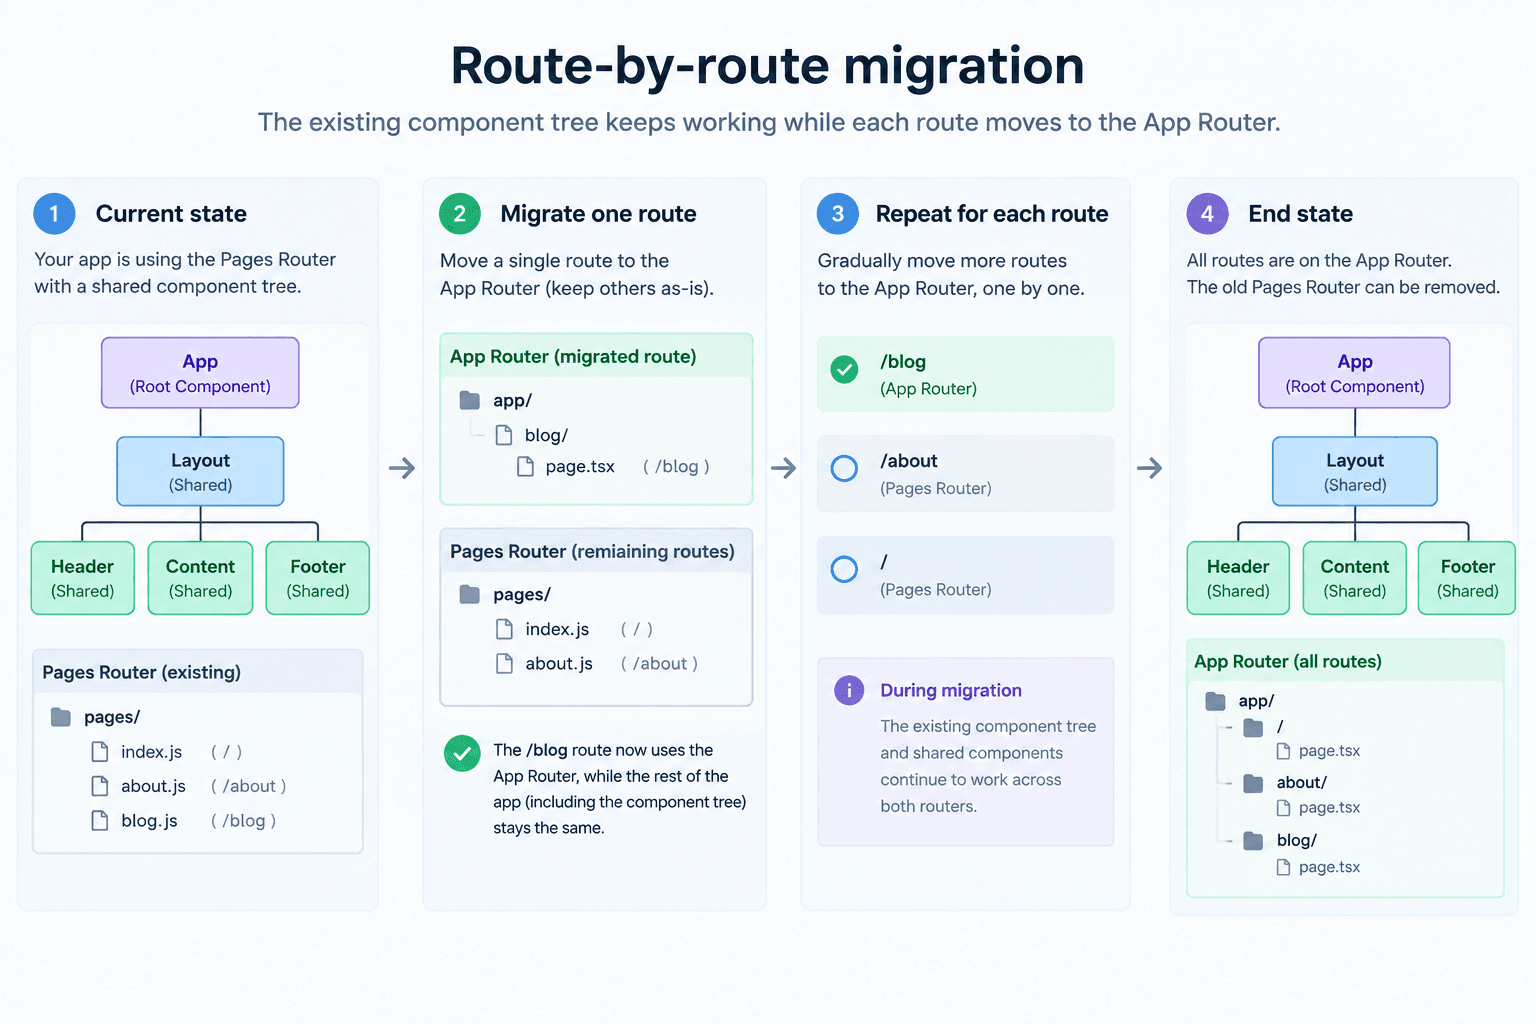This screenshot has width=1536, height=1024.
Task: Click the App (Root Component) box in Current state
Action: coord(200,373)
